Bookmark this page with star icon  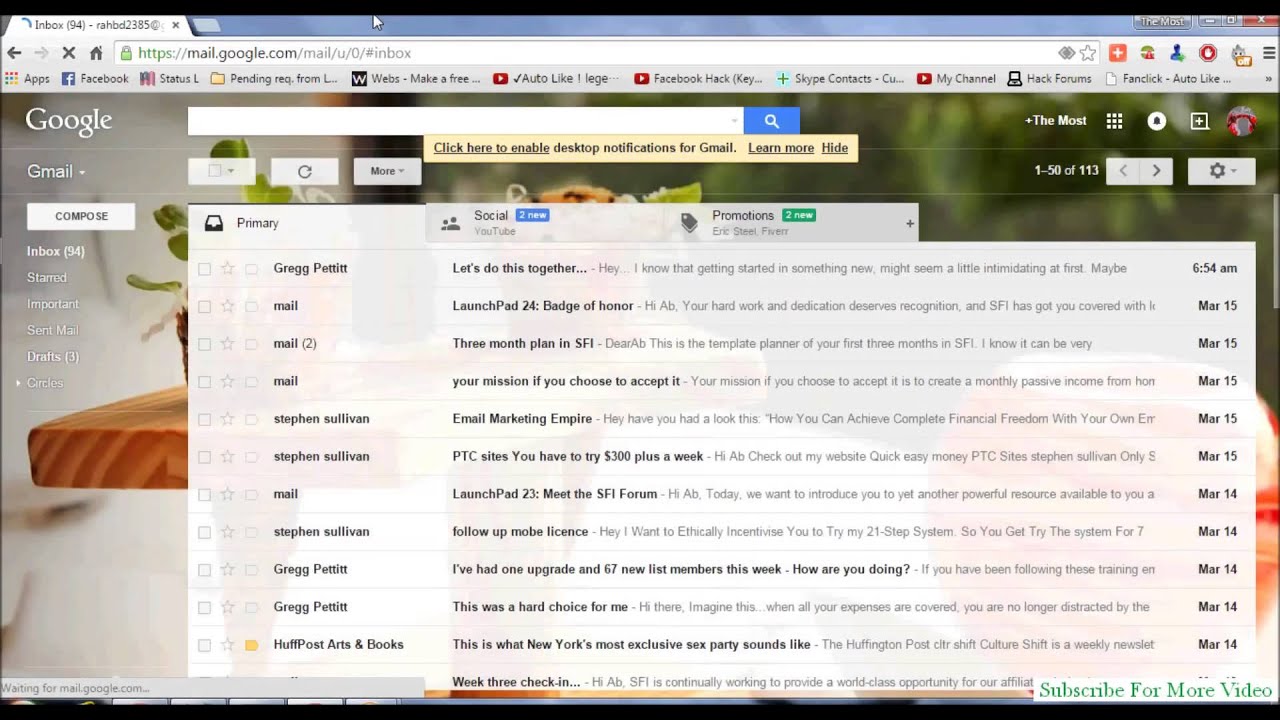click(x=1088, y=53)
